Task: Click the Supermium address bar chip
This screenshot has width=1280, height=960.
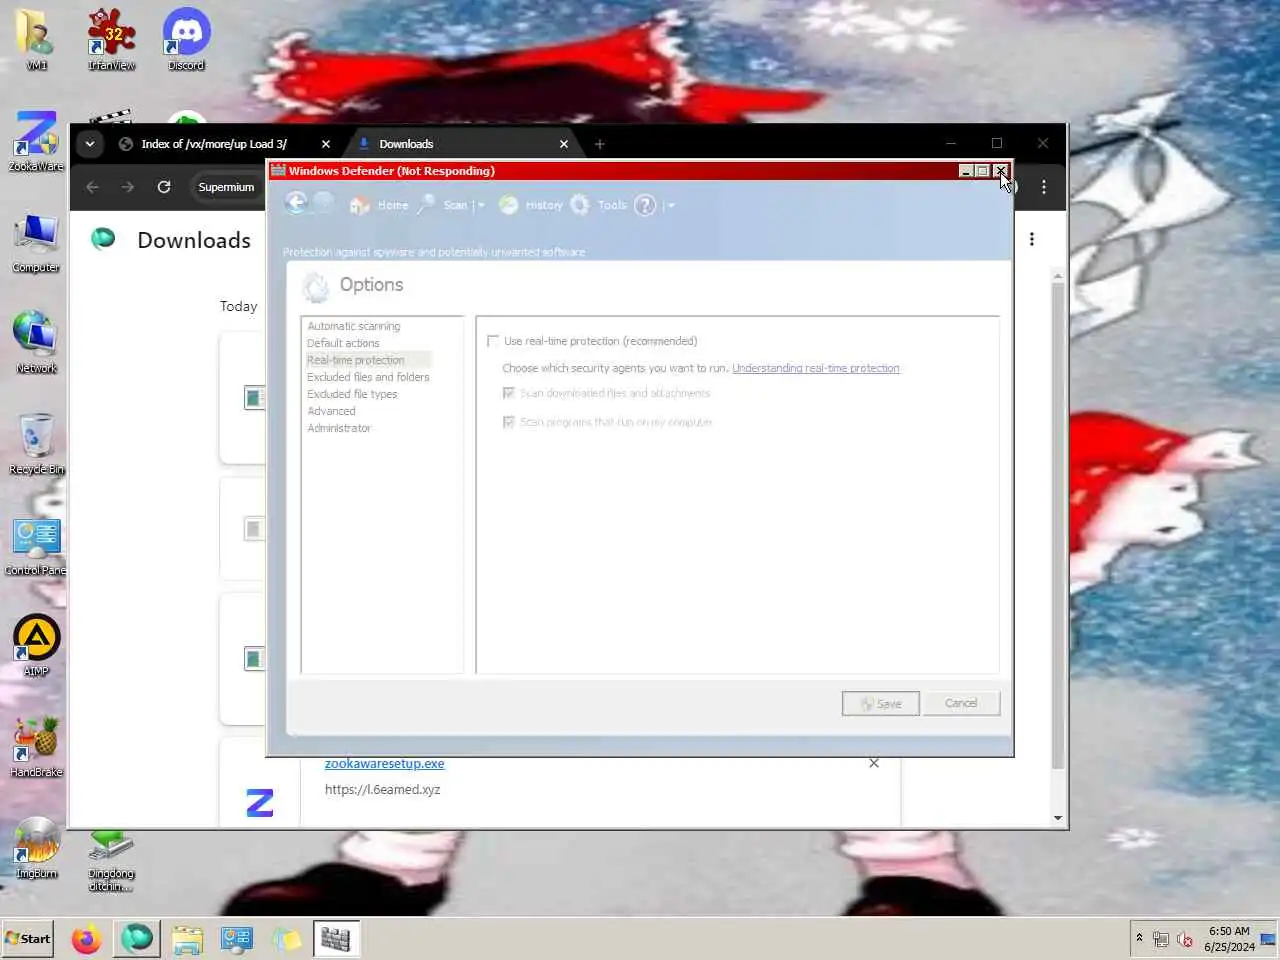Action: tap(226, 187)
